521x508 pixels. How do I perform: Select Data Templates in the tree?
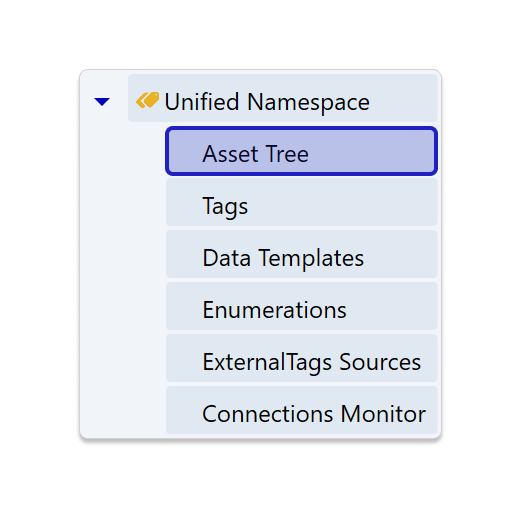[302, 254]
